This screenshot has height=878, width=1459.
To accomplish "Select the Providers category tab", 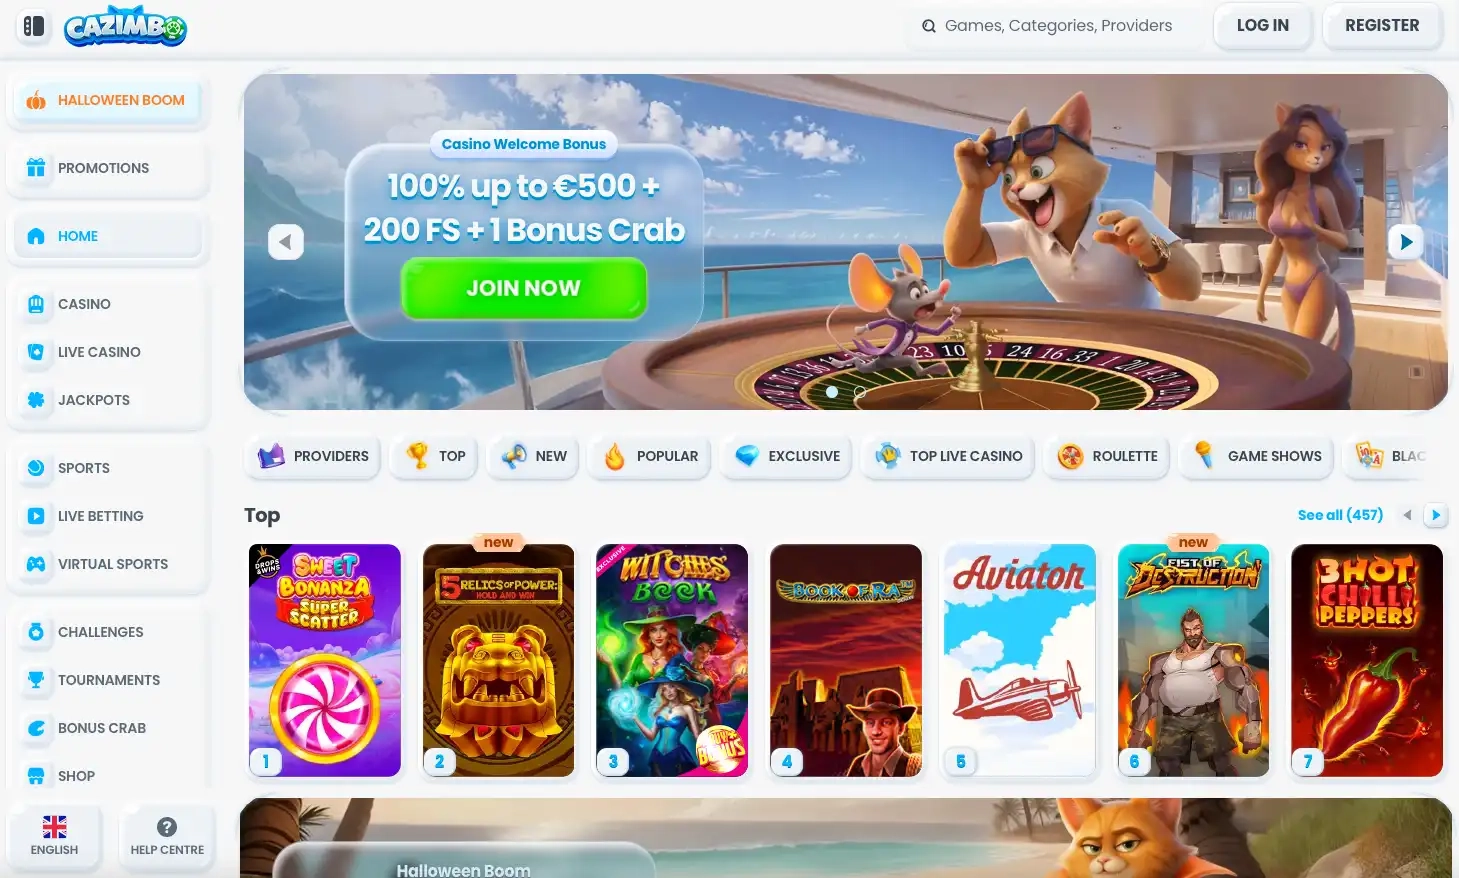I will tap(313, 456).
